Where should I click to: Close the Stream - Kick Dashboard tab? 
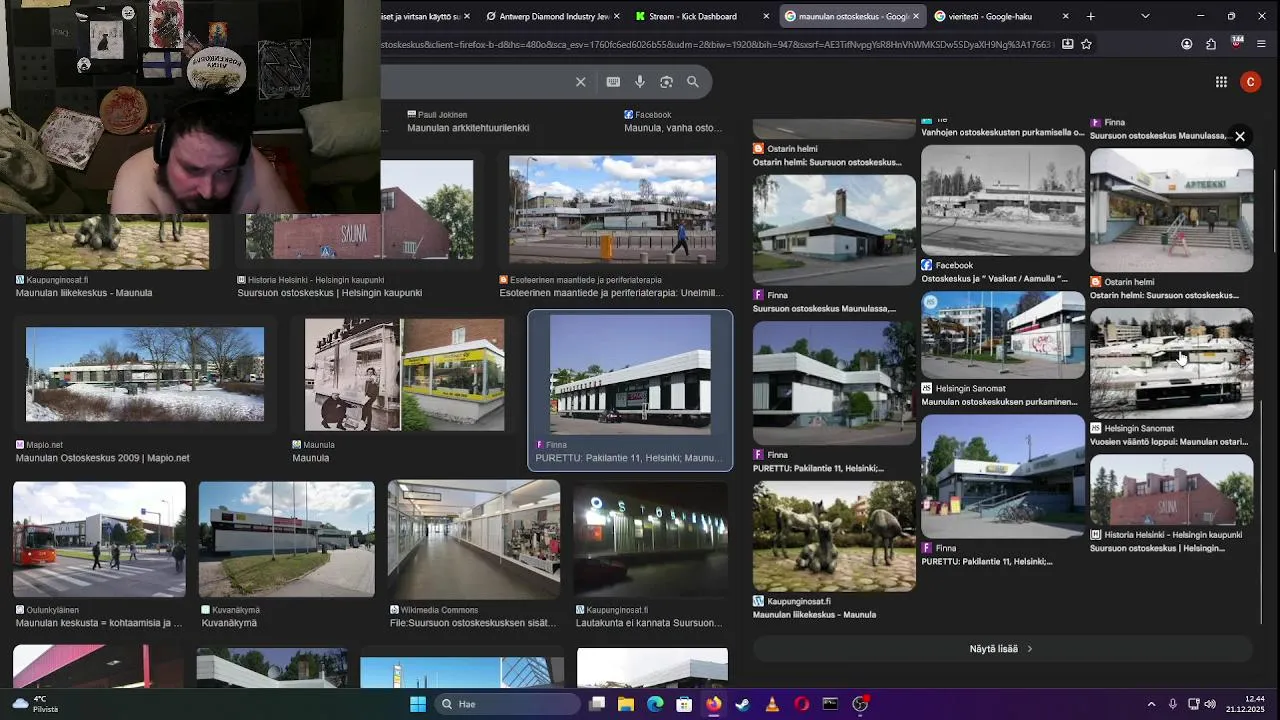[x=767, y=16]
